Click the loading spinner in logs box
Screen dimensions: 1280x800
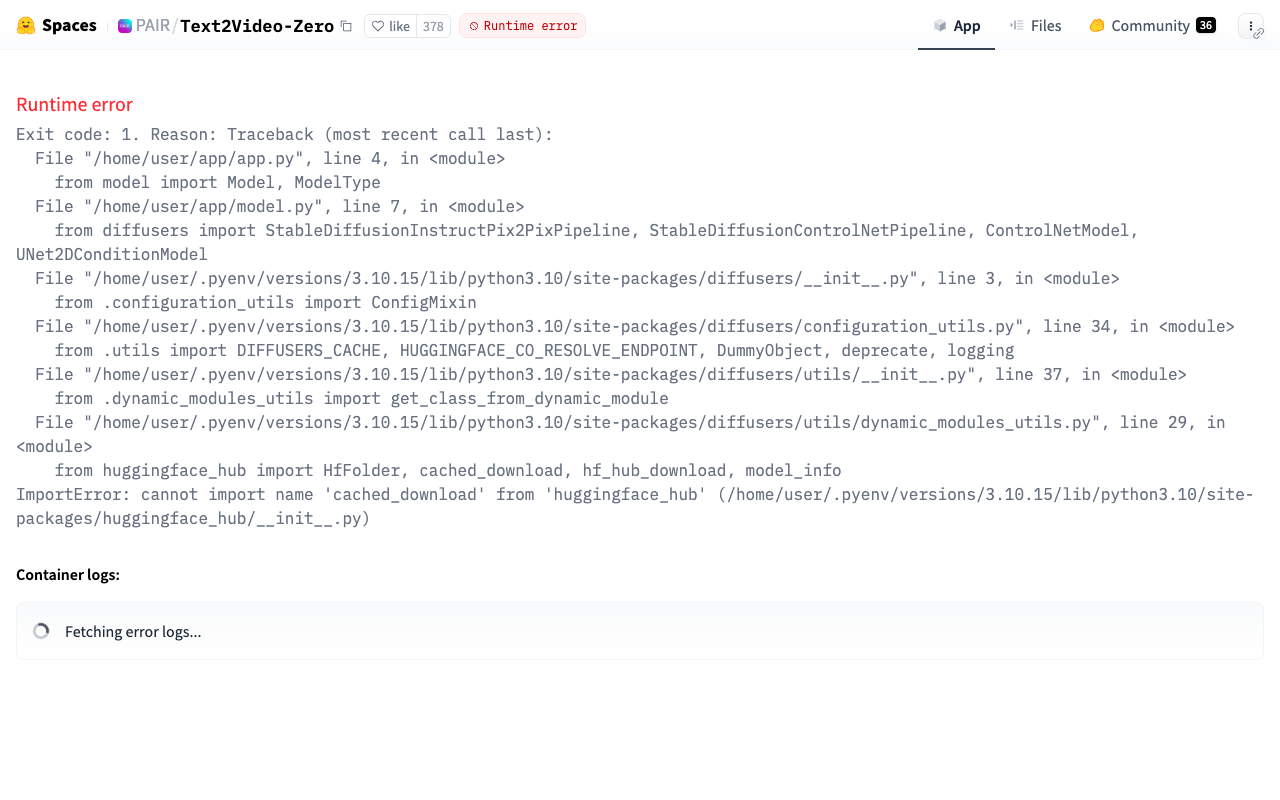pyautogui.click(x=41, y=631)
